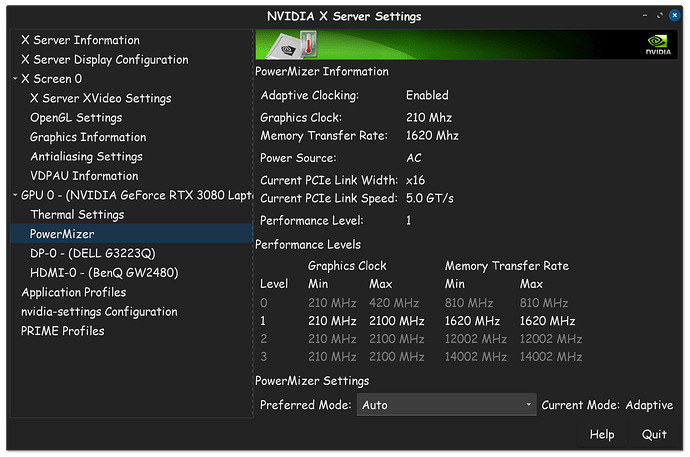This screenshot has height=457, width=690.
Task: Click Memory Transfer Rate '1620 Mhz' value
Action: 432,135
